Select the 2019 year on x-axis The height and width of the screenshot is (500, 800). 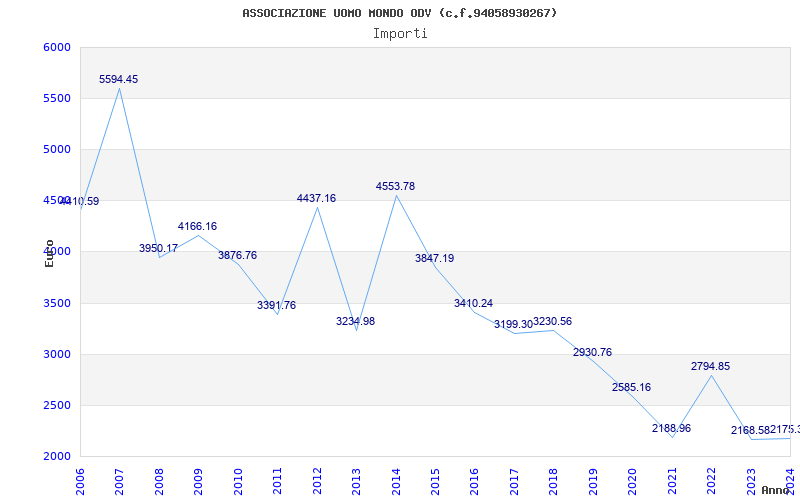593,482
